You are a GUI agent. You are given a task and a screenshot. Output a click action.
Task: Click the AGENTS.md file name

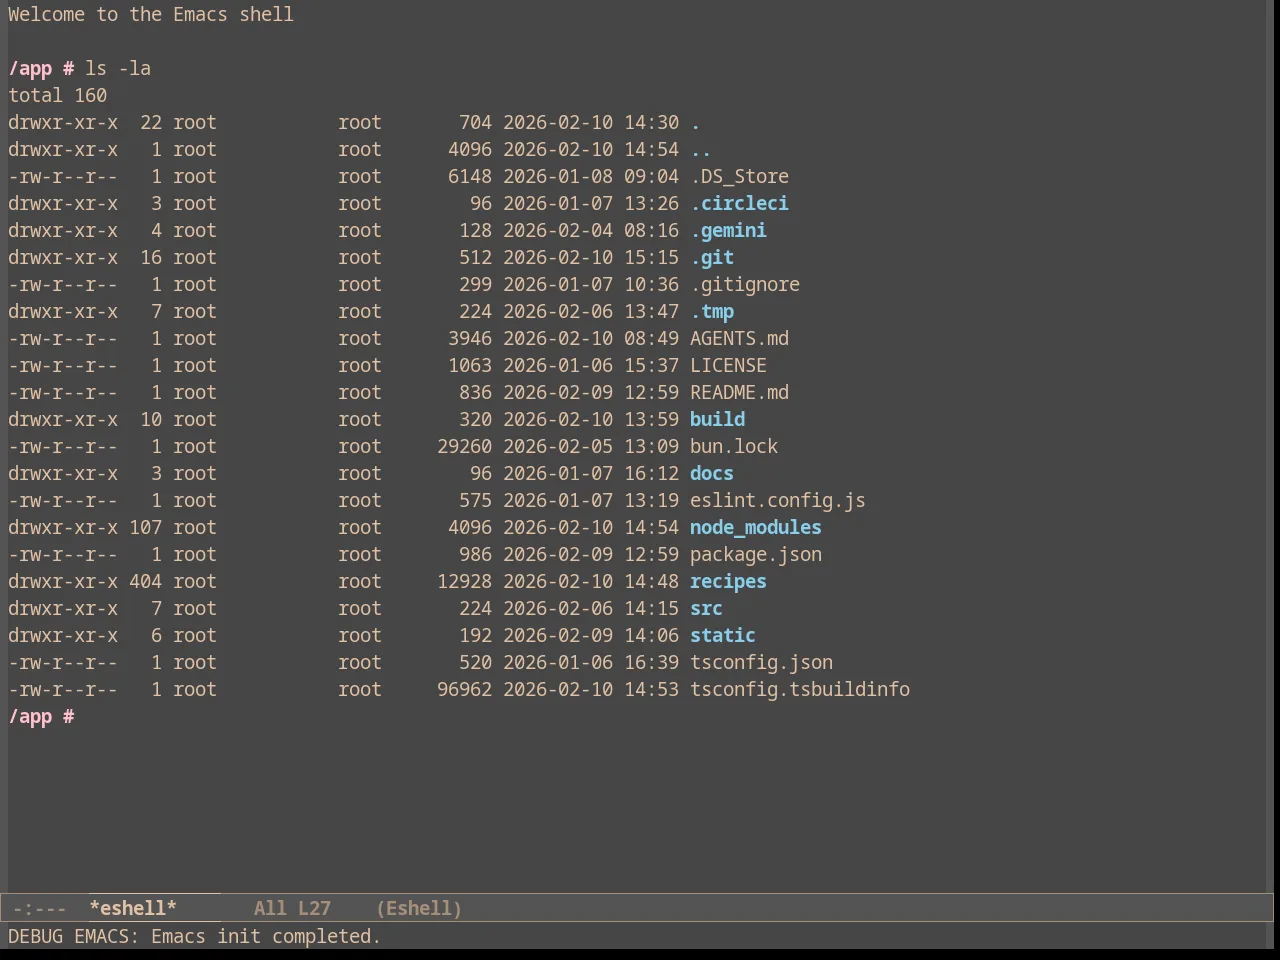(x=739, y=338)
